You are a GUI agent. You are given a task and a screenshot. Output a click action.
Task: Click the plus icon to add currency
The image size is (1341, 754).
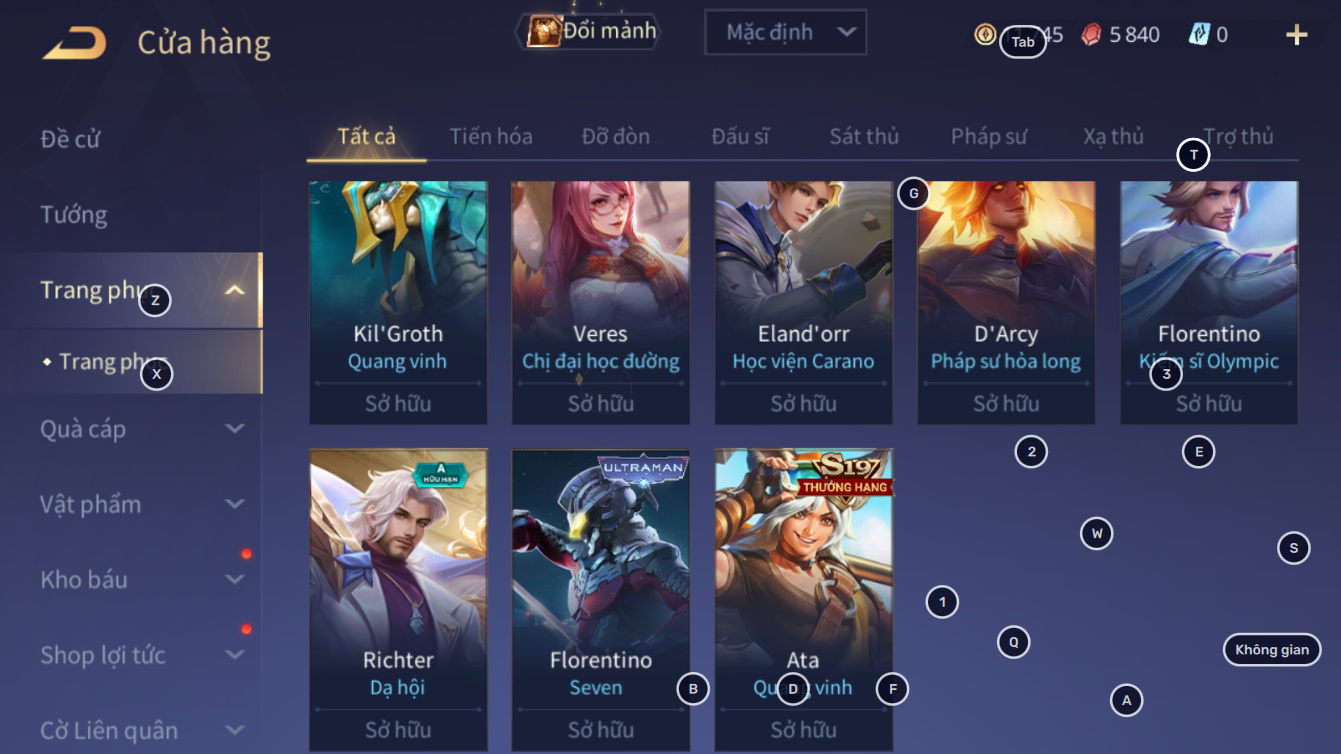point(1296,35)
